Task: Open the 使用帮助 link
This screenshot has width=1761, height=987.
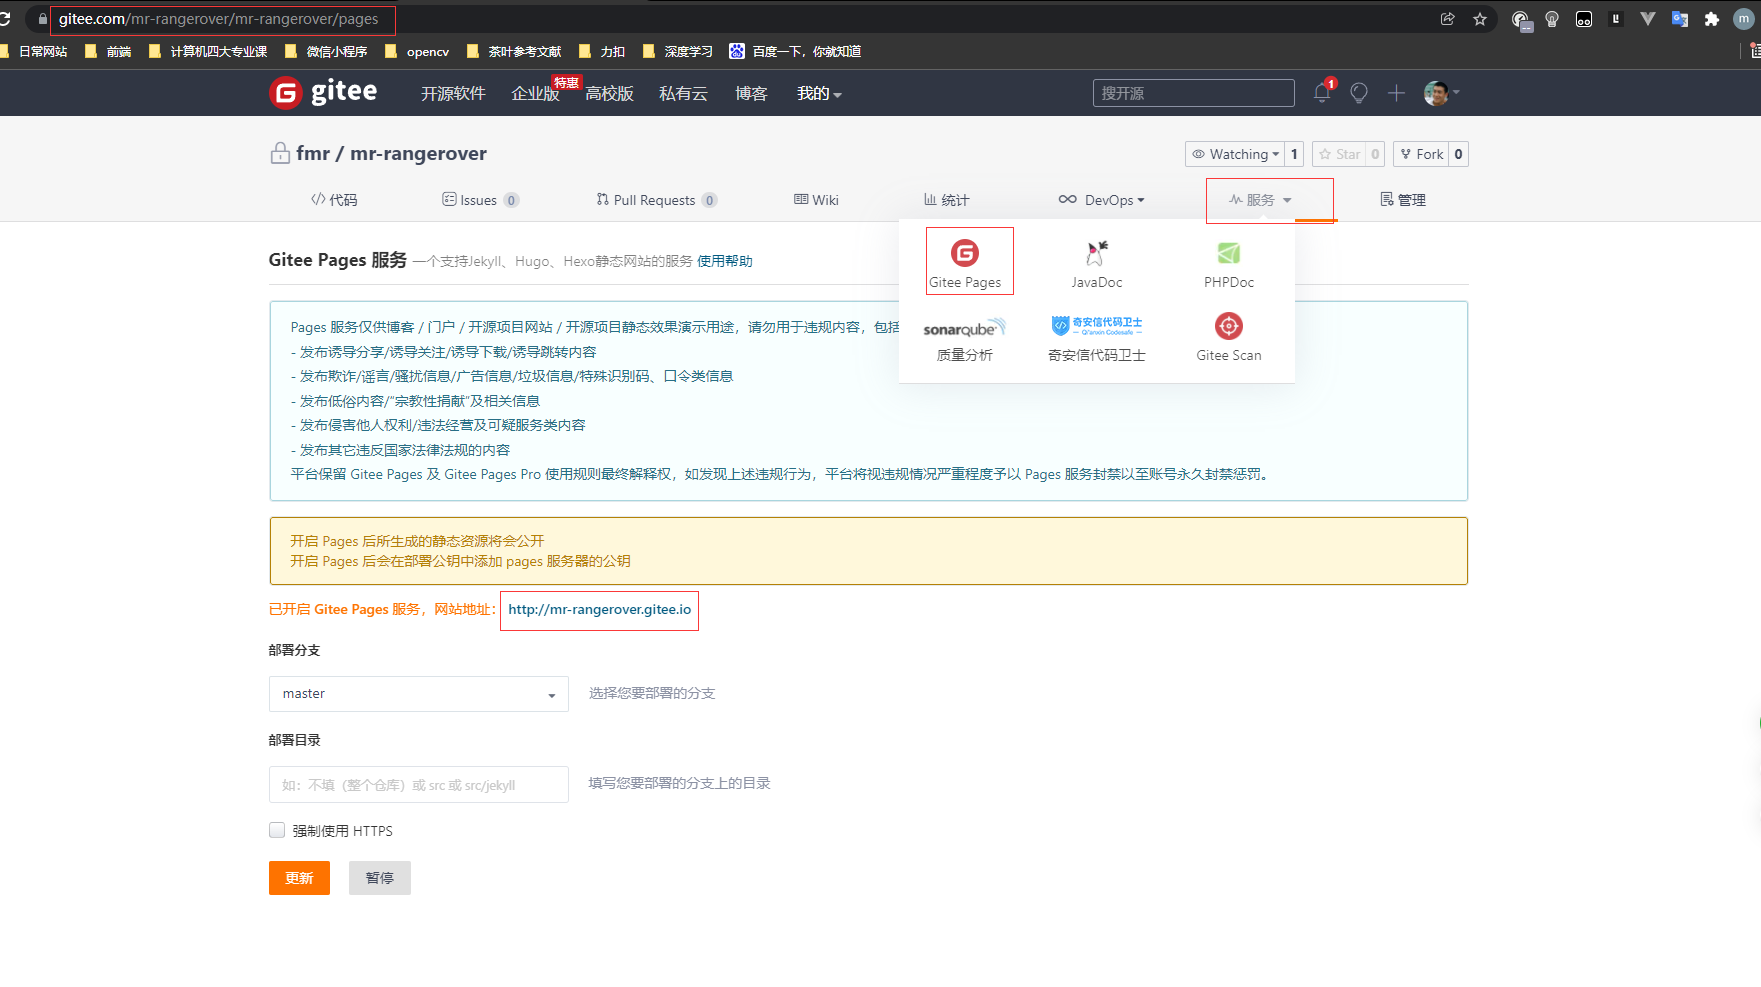Action: [725, 261]
